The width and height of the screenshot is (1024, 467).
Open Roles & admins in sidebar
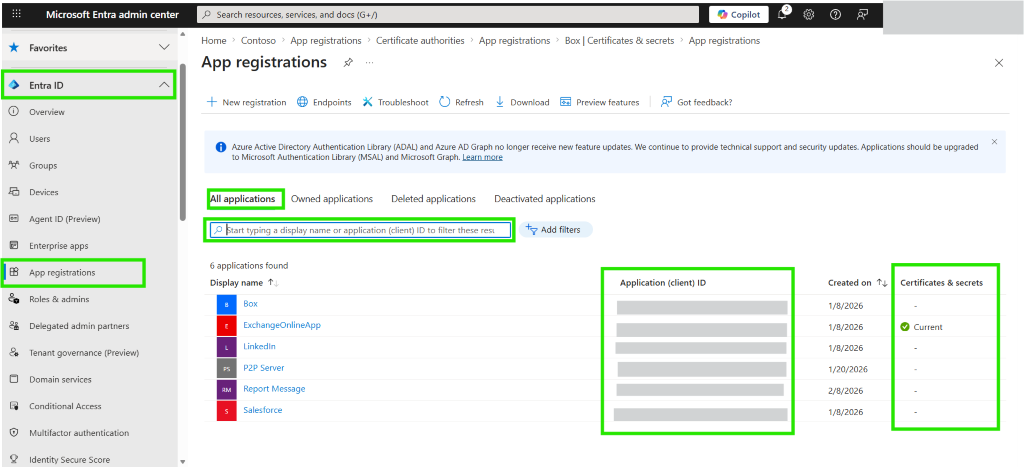(59, 299)
